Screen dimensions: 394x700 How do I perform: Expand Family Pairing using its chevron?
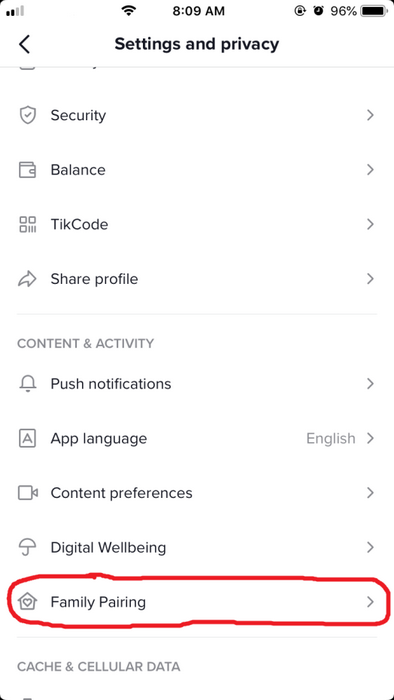(370, 602)
